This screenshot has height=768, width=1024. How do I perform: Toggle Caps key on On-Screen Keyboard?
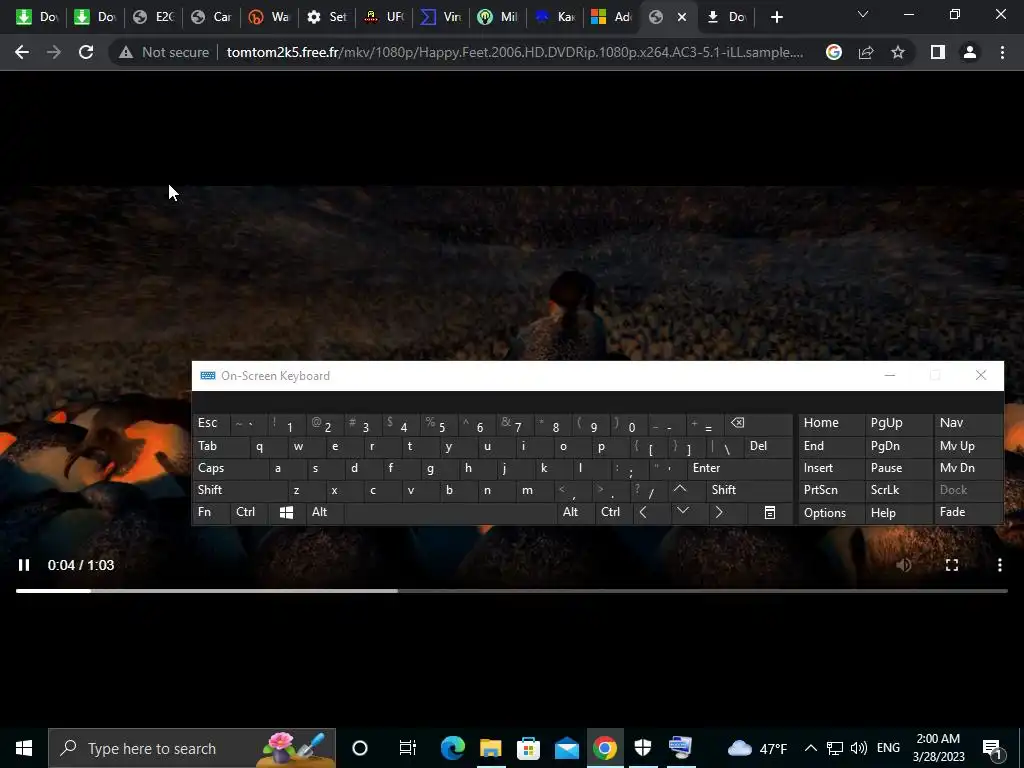pyautogui.click(x=231, y=468)
